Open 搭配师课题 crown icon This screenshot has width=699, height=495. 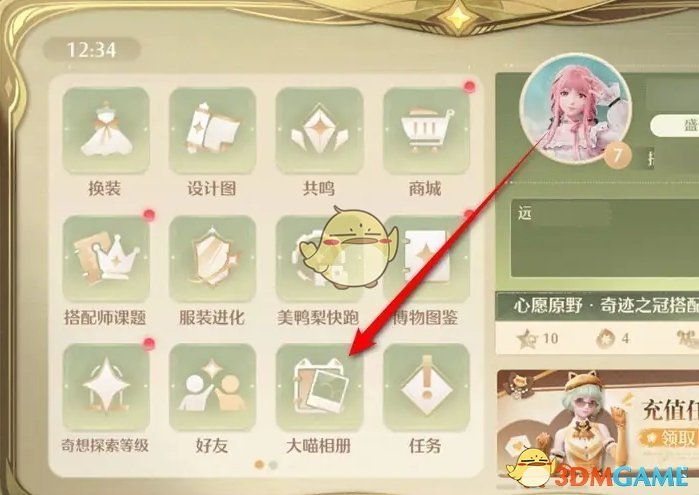(x=106, y=259)
